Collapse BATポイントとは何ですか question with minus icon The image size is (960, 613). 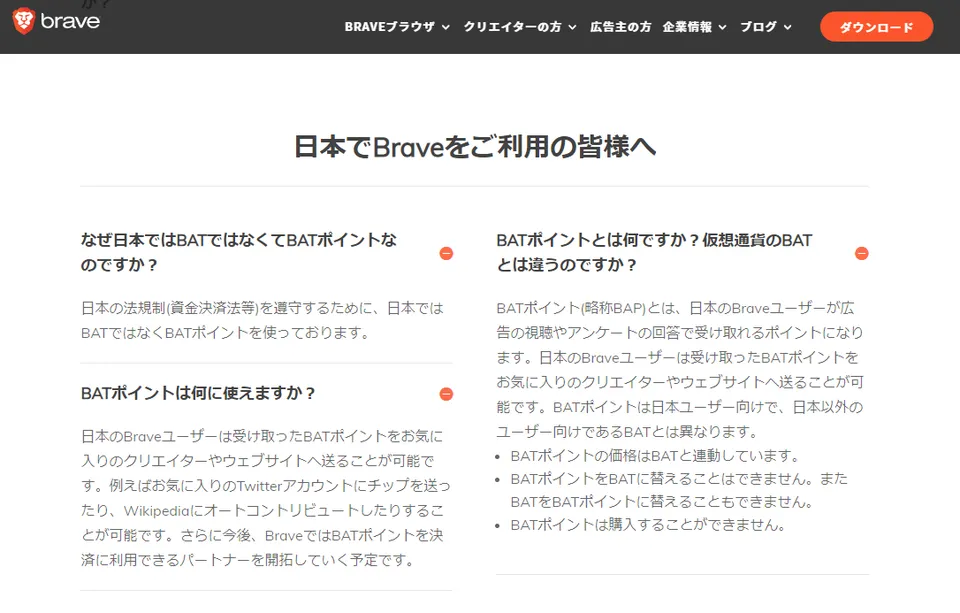(861, 253)
